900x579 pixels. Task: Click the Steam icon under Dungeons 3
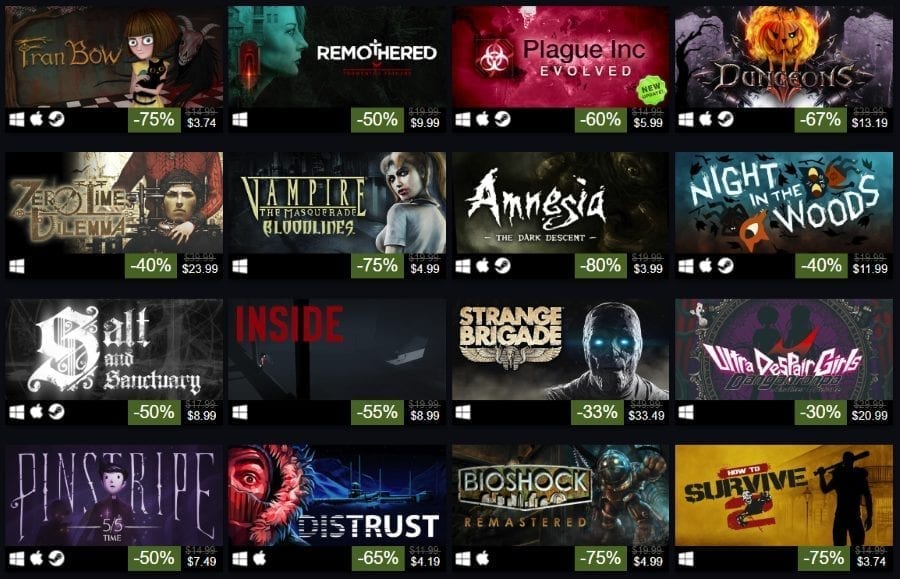point(726,119)
